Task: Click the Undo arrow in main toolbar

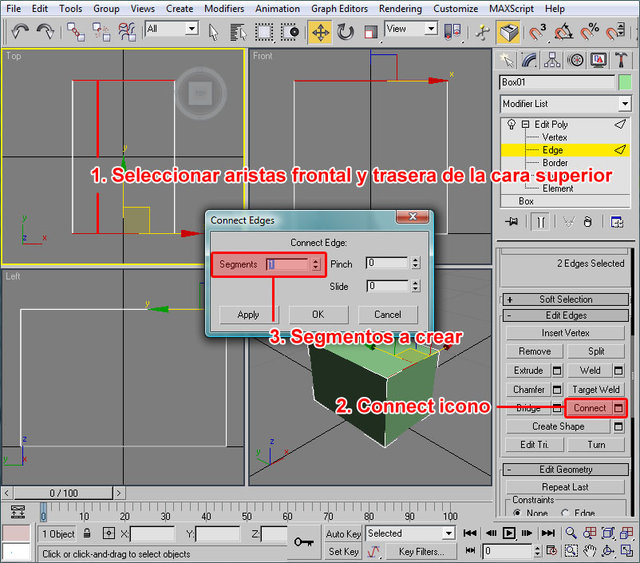Action: [20, 31]
